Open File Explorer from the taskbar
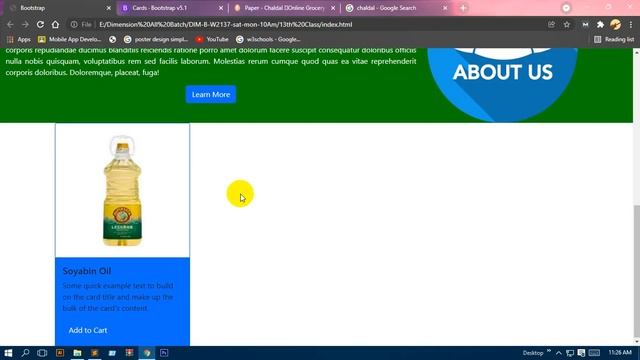Viewport: 640px width, 360px height. click(77, 353)
